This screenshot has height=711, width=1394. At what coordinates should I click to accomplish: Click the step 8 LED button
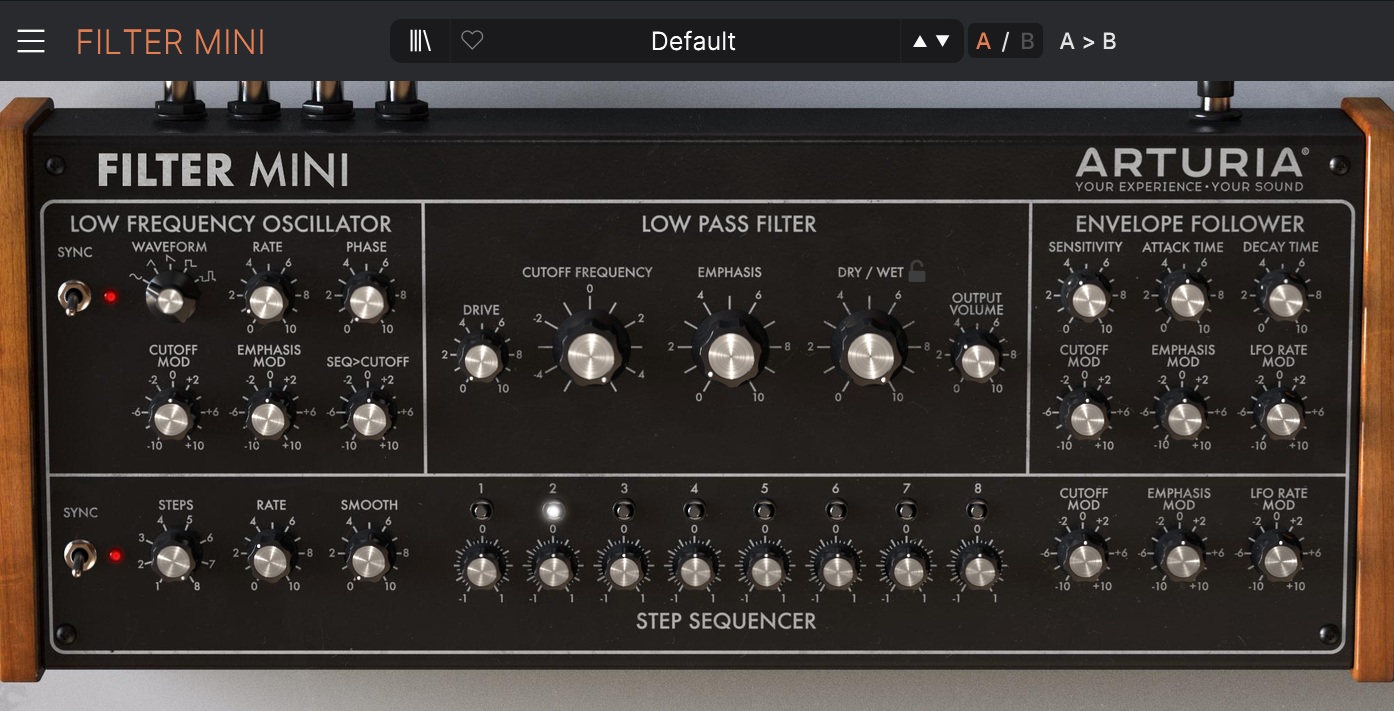(x=978, y=510)
